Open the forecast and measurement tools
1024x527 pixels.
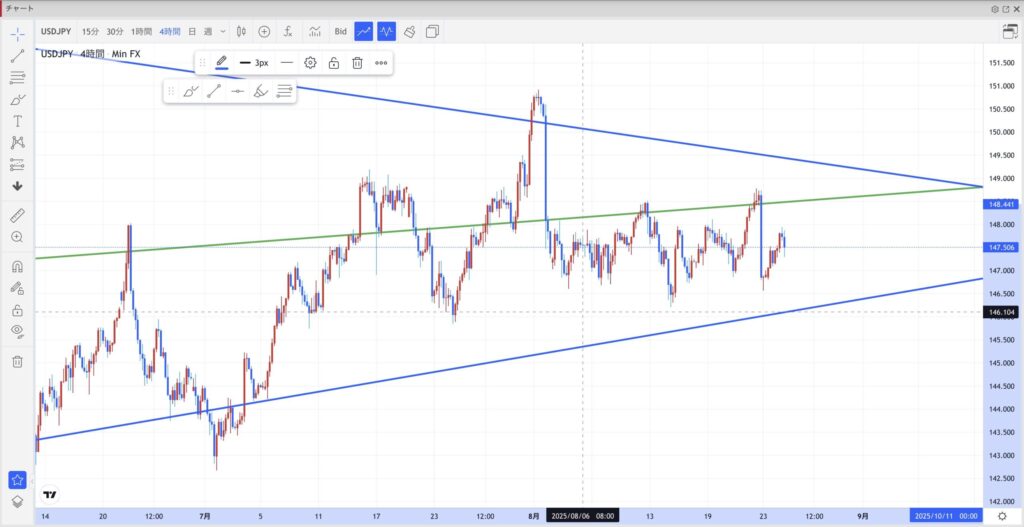point(18,164)
